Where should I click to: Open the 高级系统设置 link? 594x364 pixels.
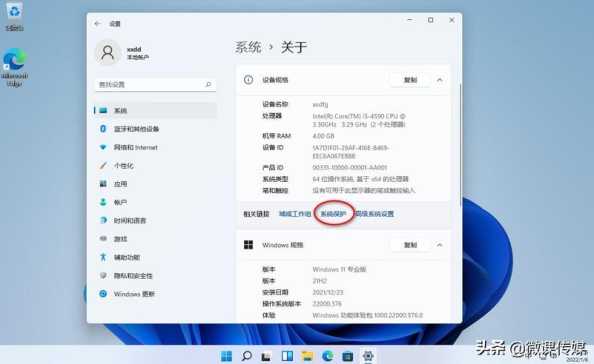375,214
